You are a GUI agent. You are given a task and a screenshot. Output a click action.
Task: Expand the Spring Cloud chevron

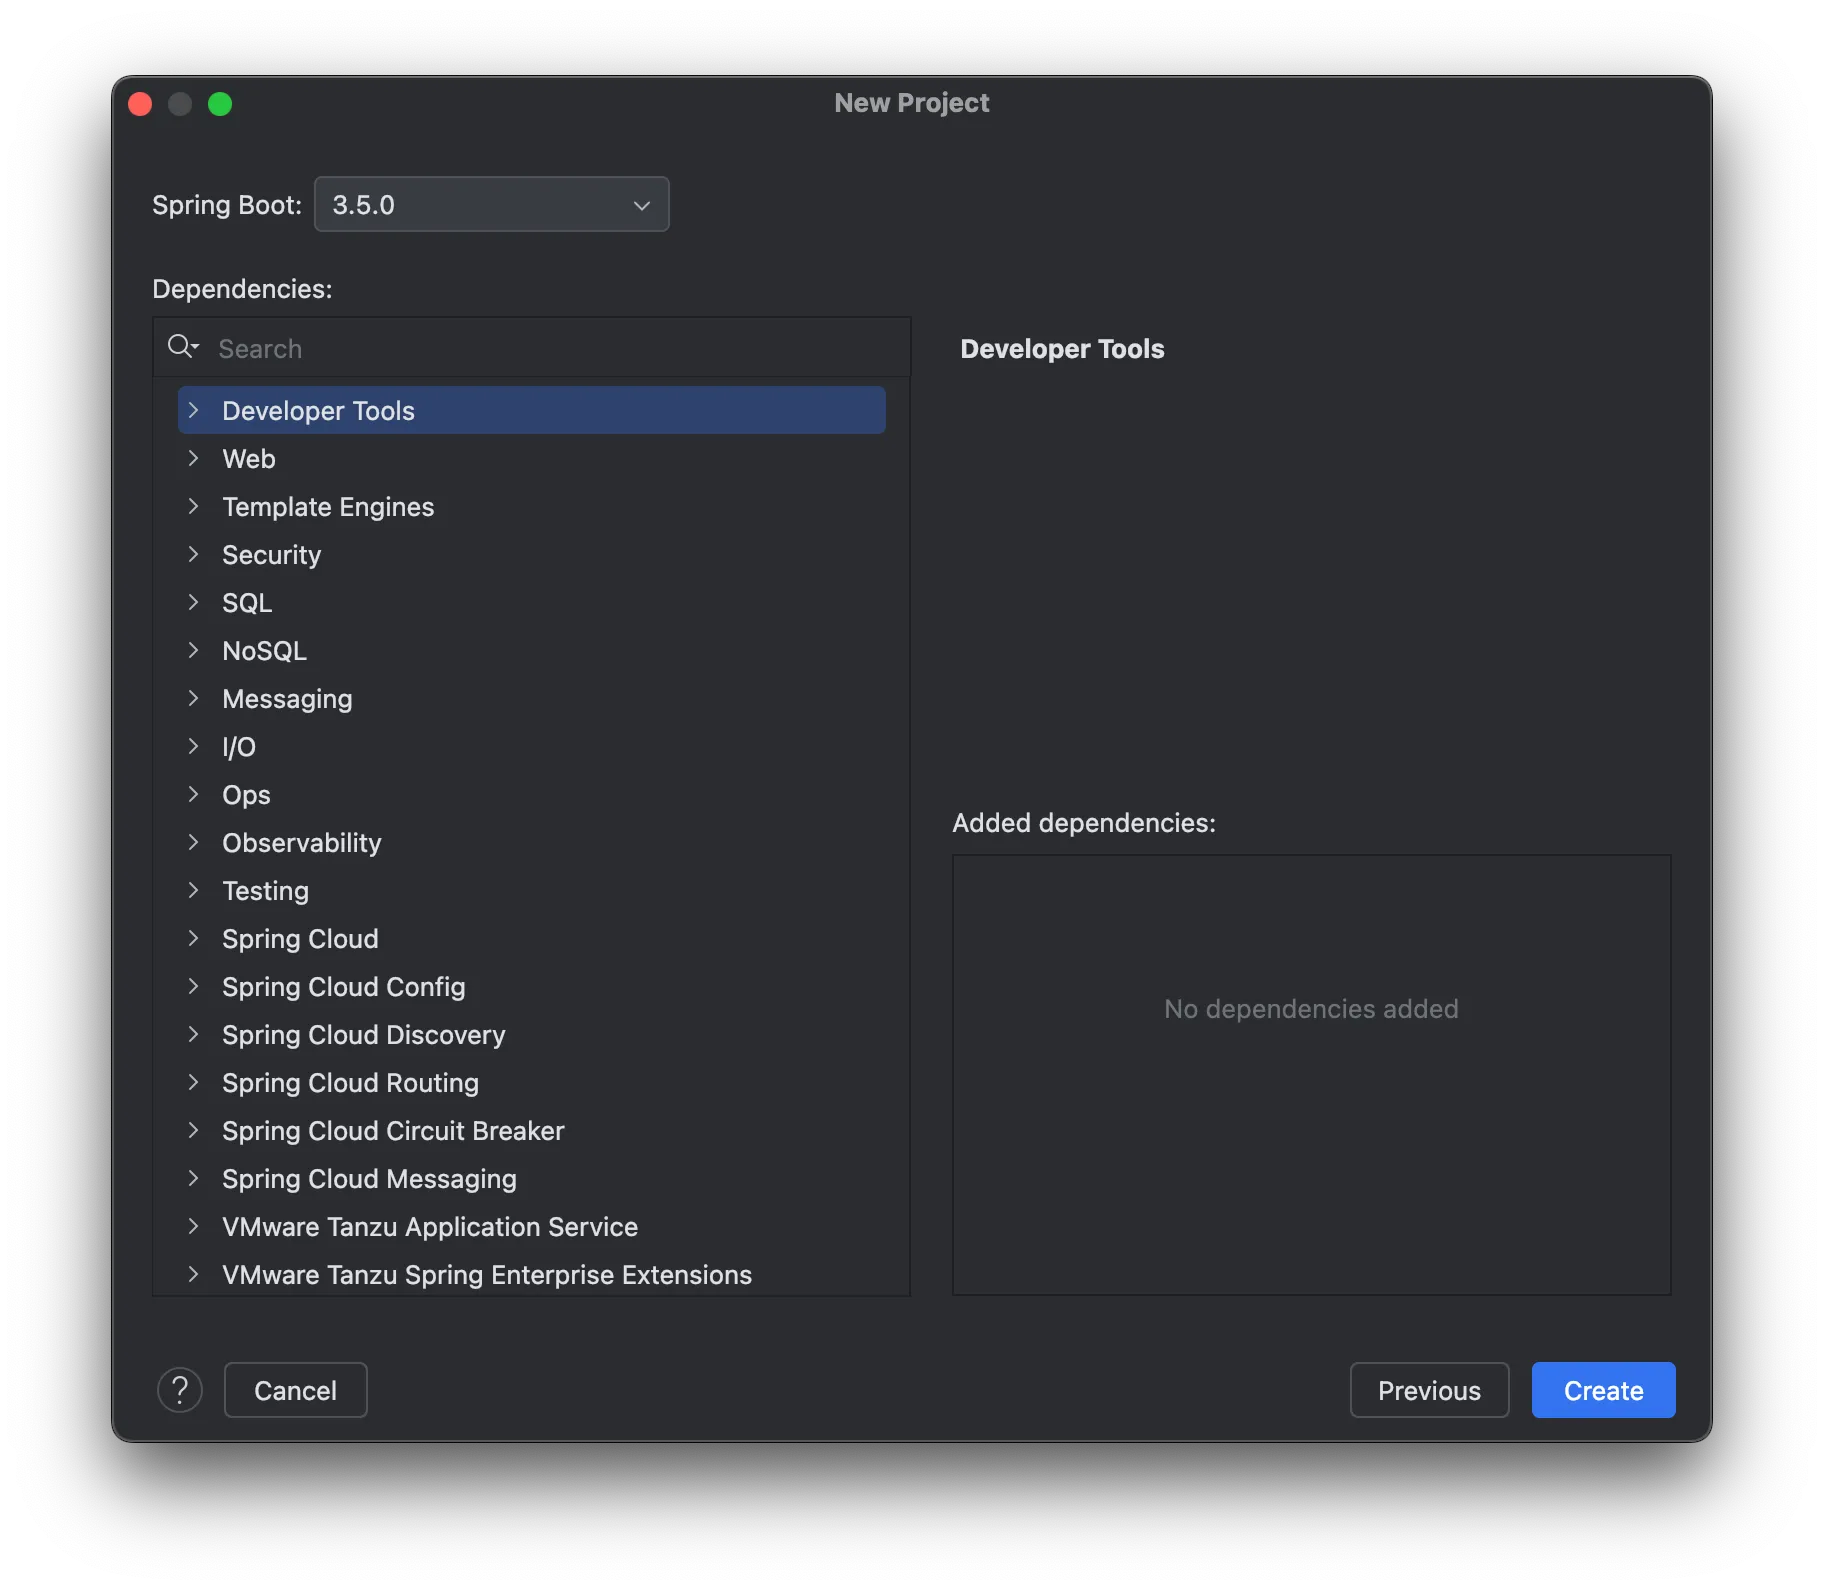point(194,938)
